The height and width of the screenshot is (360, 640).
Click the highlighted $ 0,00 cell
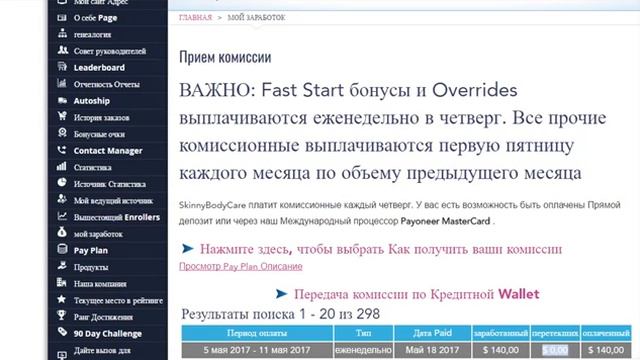555,350
